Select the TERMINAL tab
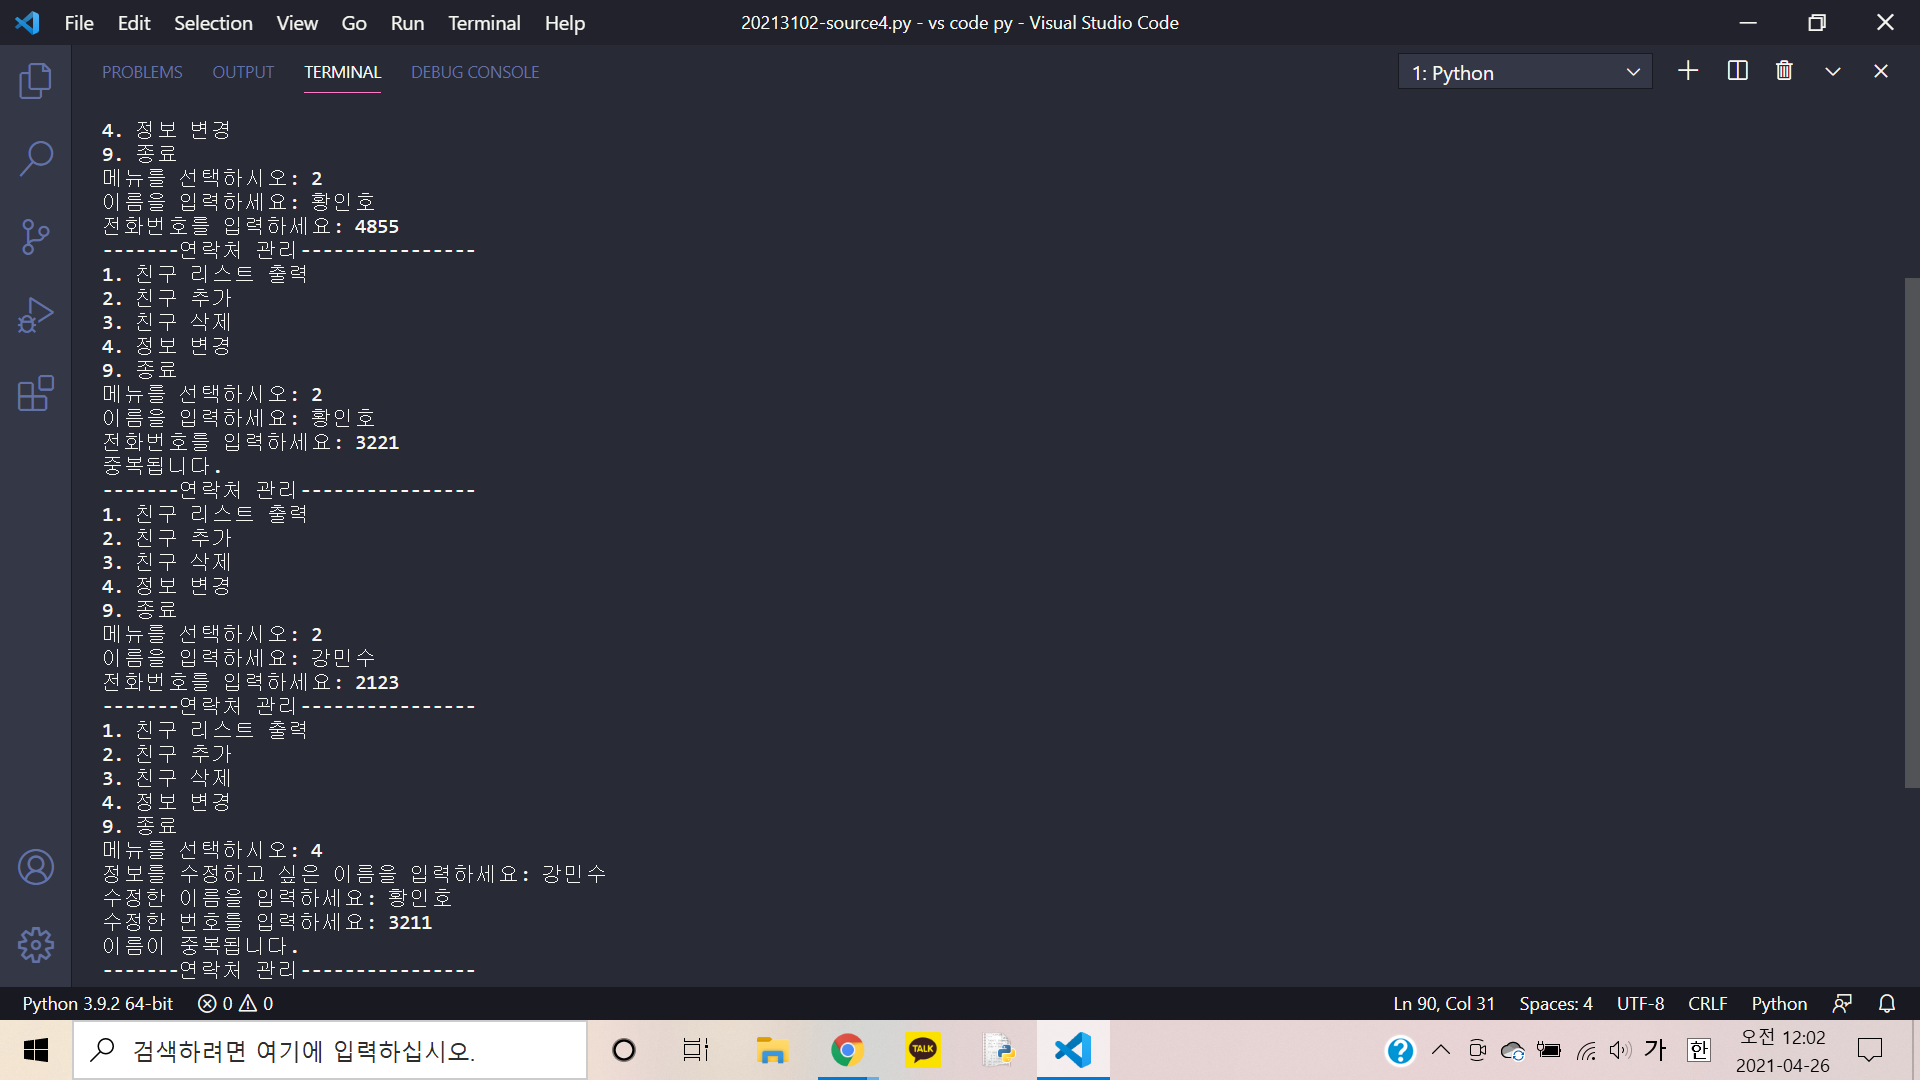The height and width of the screenshot is (1080, 1920). [x=342, y=72]
